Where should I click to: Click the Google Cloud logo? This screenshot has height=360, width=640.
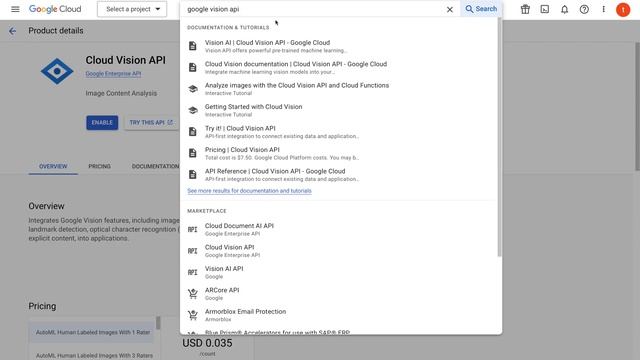point(55,9)
